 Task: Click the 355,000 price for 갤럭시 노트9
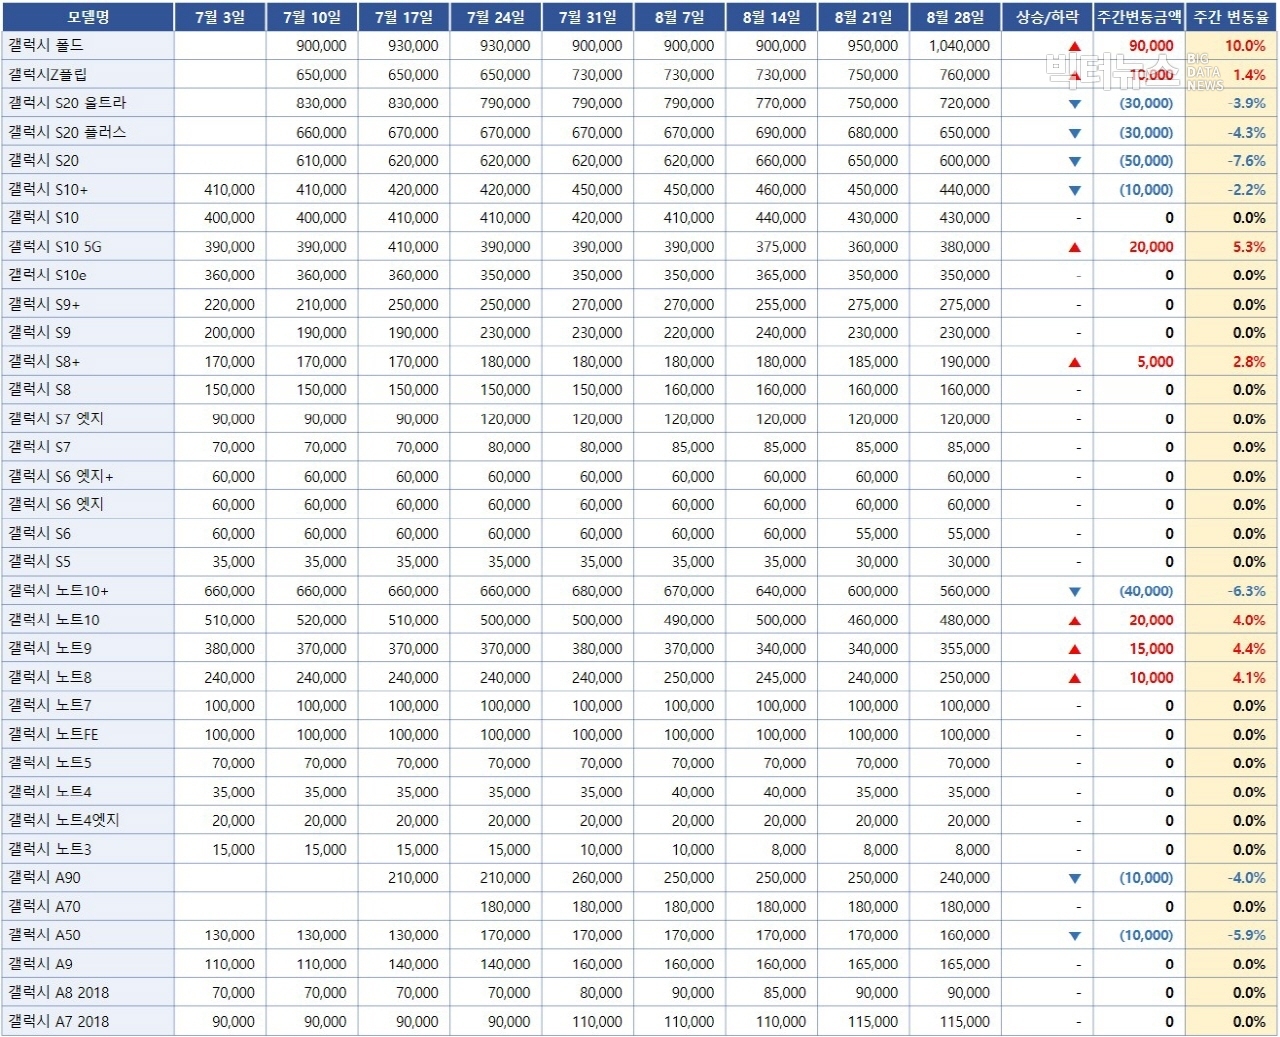point(965,649)
